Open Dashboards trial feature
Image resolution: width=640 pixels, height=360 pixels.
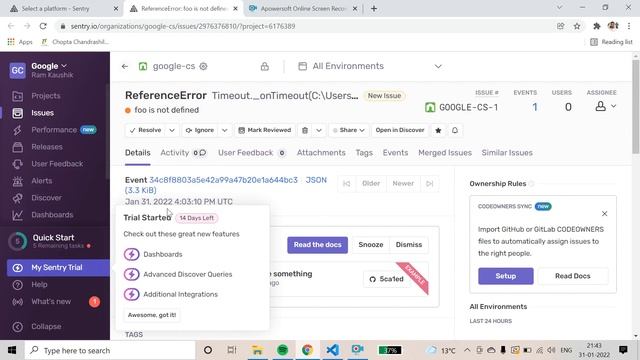(162, 254)
